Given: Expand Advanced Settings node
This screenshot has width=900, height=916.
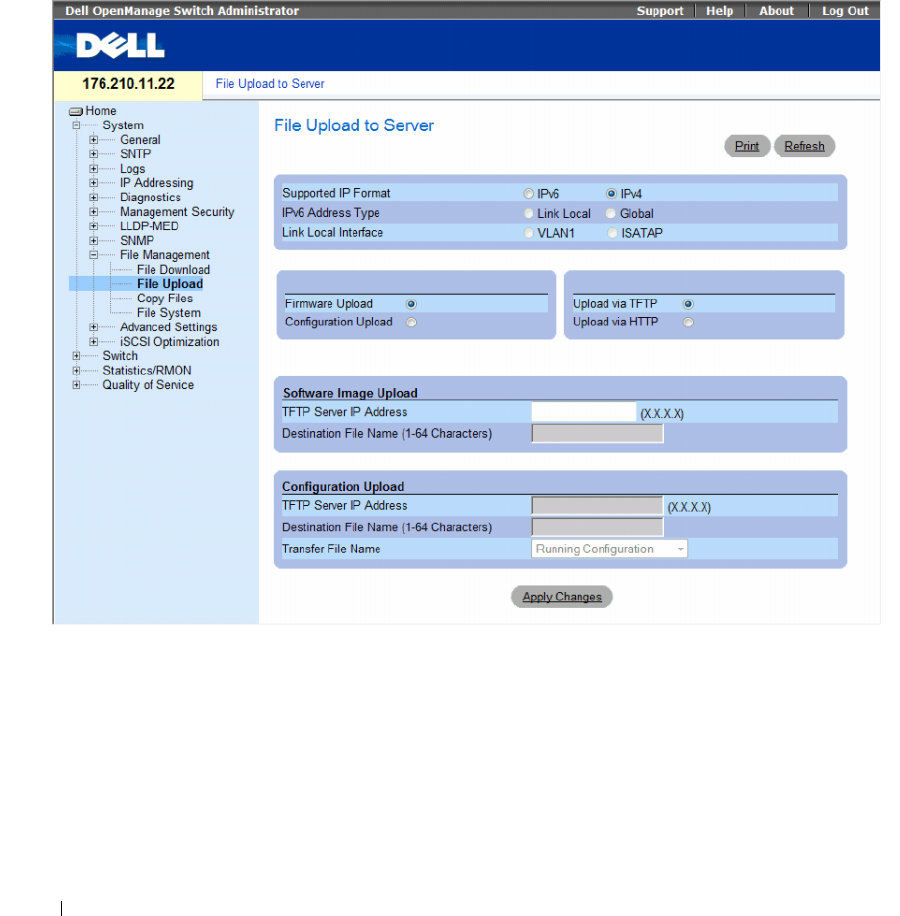Looking at the screenshot, I should coord(93,327).
